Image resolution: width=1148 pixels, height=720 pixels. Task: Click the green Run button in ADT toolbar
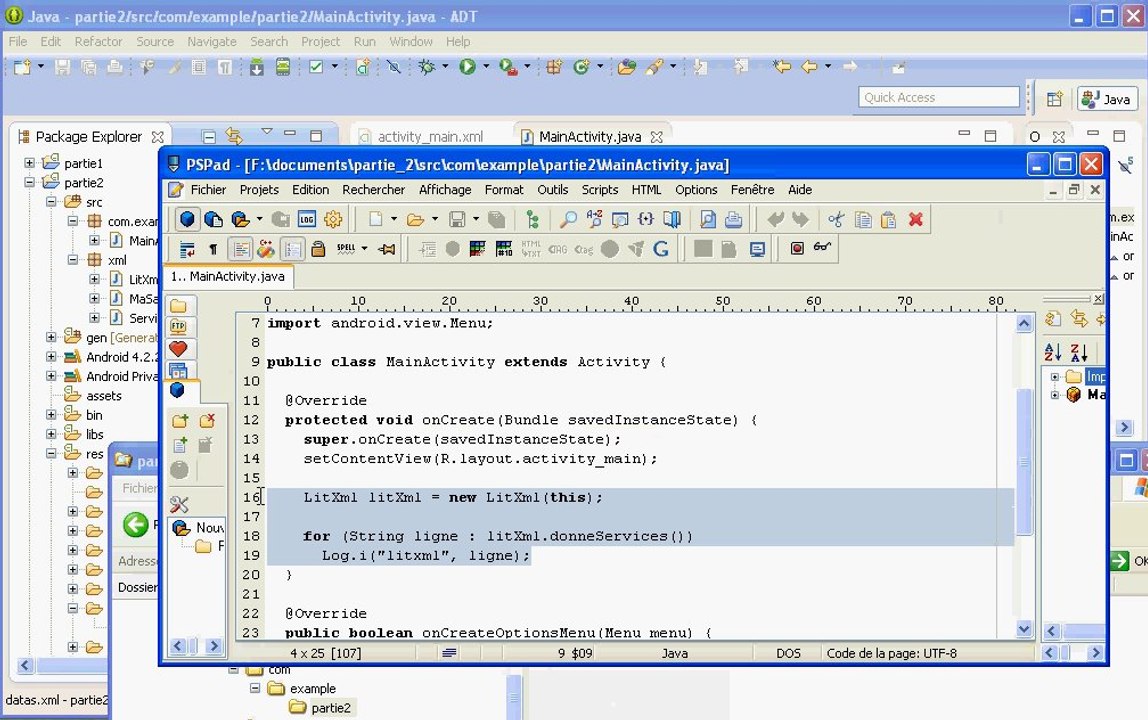pos(467,67)
